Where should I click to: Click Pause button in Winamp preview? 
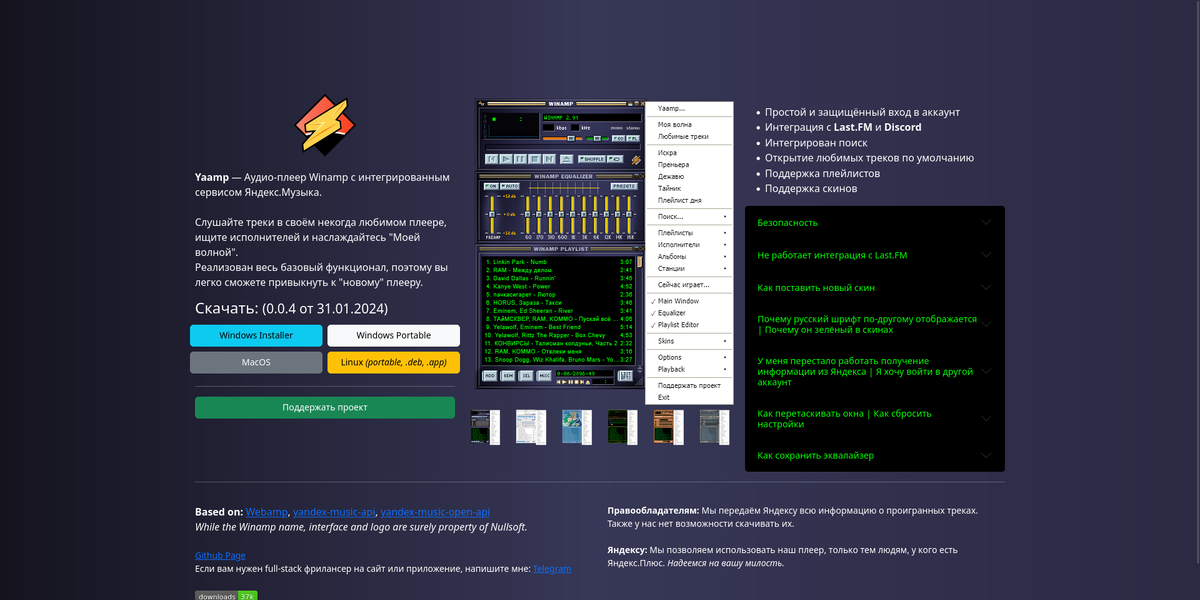[520, 159]
